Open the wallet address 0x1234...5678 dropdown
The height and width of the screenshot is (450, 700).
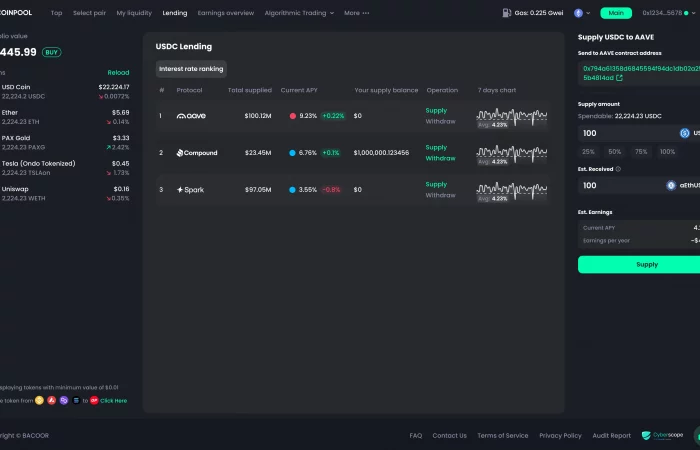pos(668,13)
